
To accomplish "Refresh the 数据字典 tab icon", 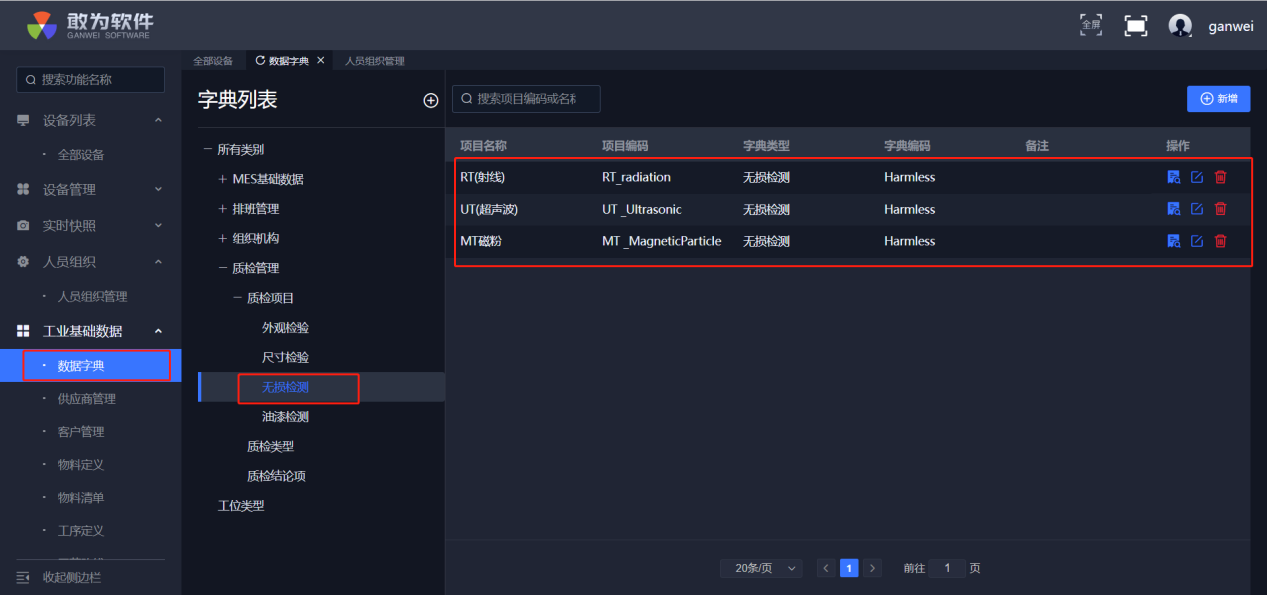I will point(261,61).
